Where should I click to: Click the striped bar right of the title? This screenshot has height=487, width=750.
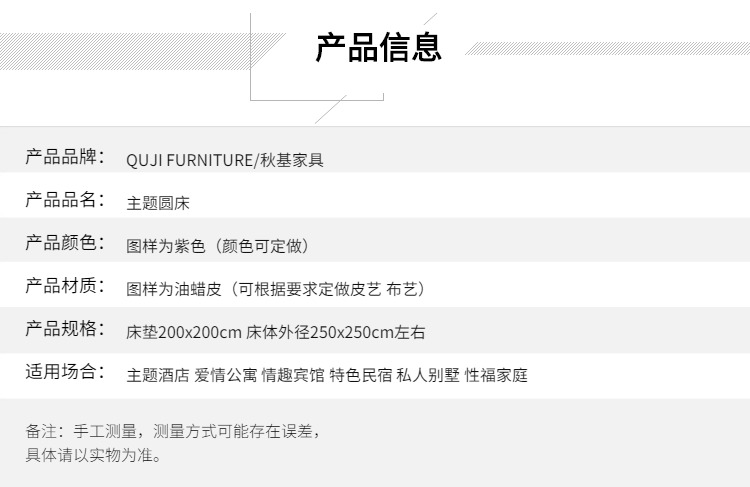coord(607,48)
